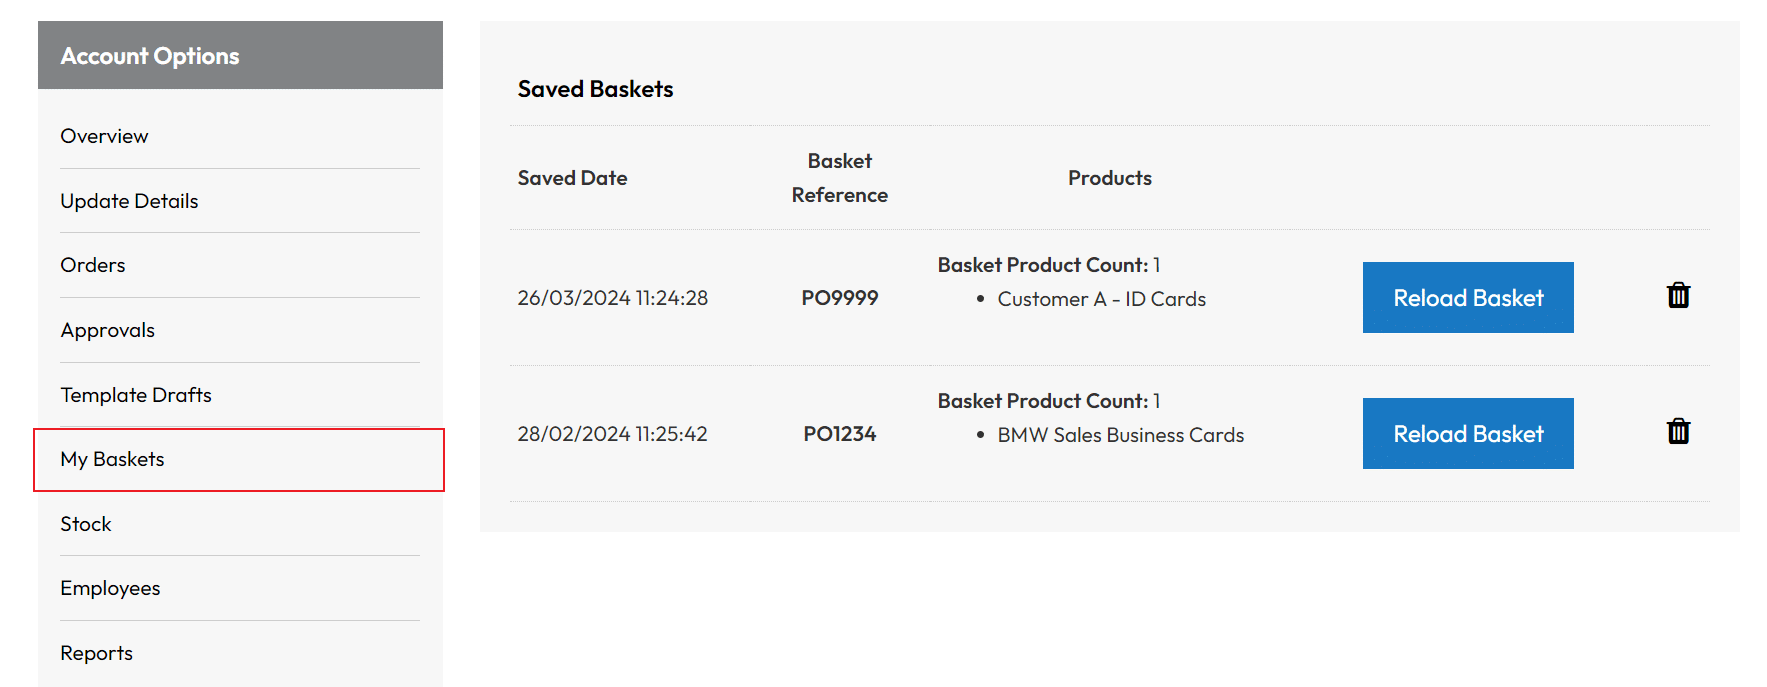The height and width of the screenshot is (687, 1767).
Task: Delete the PO1234 saved basket
Action: [1678, 432]
